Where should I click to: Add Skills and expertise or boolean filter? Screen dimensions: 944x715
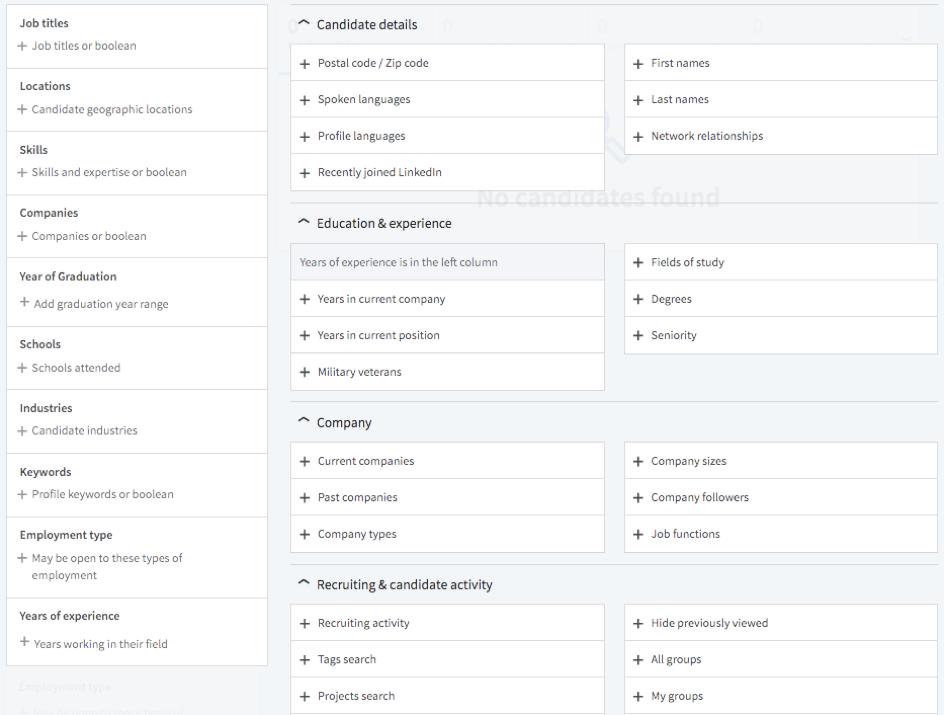(x=102, y=172)
